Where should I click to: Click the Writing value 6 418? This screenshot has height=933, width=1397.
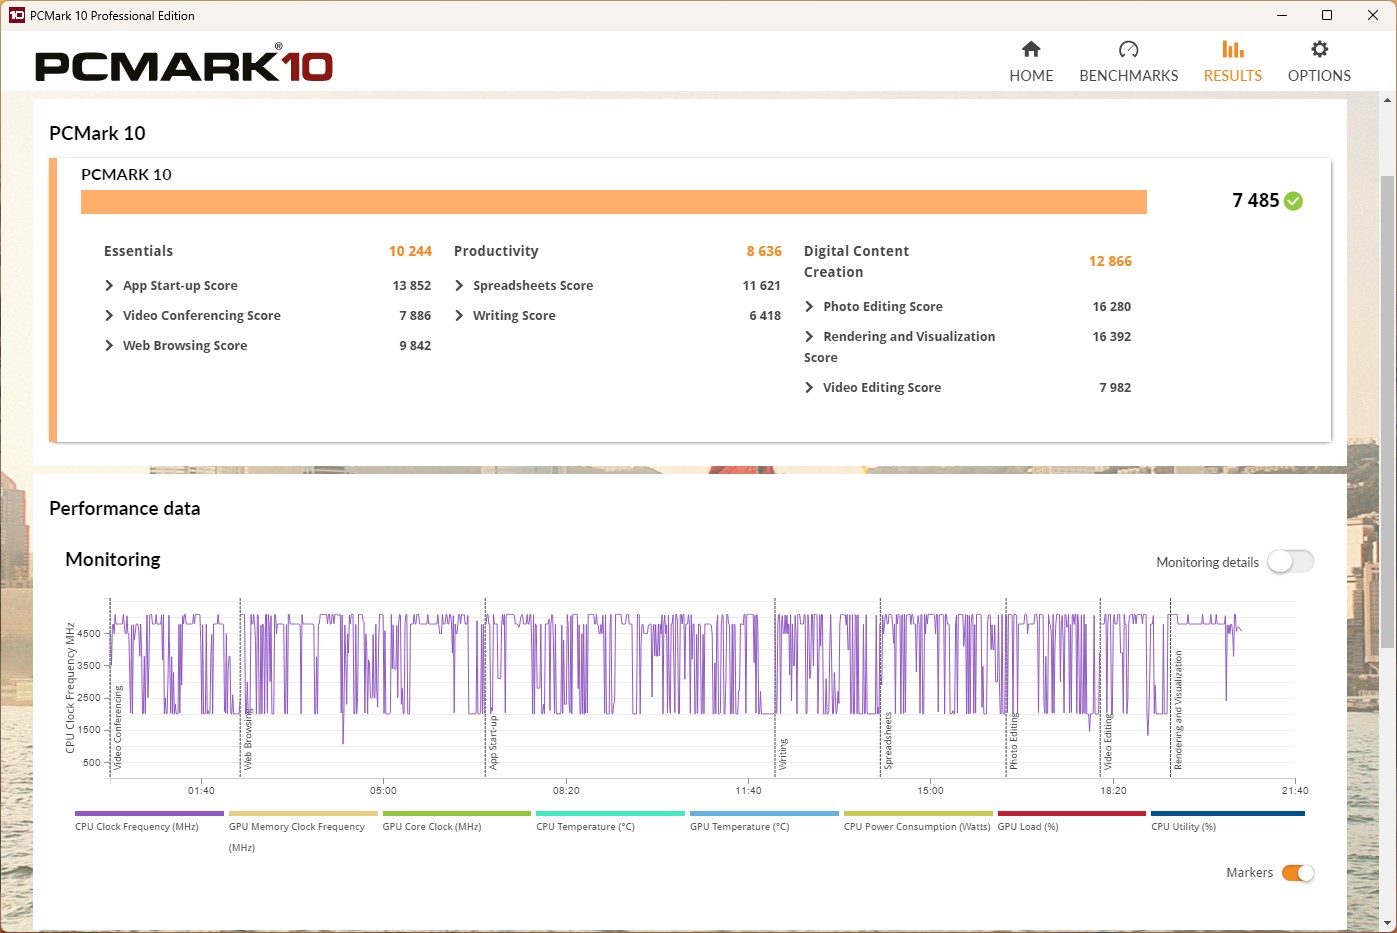point(765,316)
